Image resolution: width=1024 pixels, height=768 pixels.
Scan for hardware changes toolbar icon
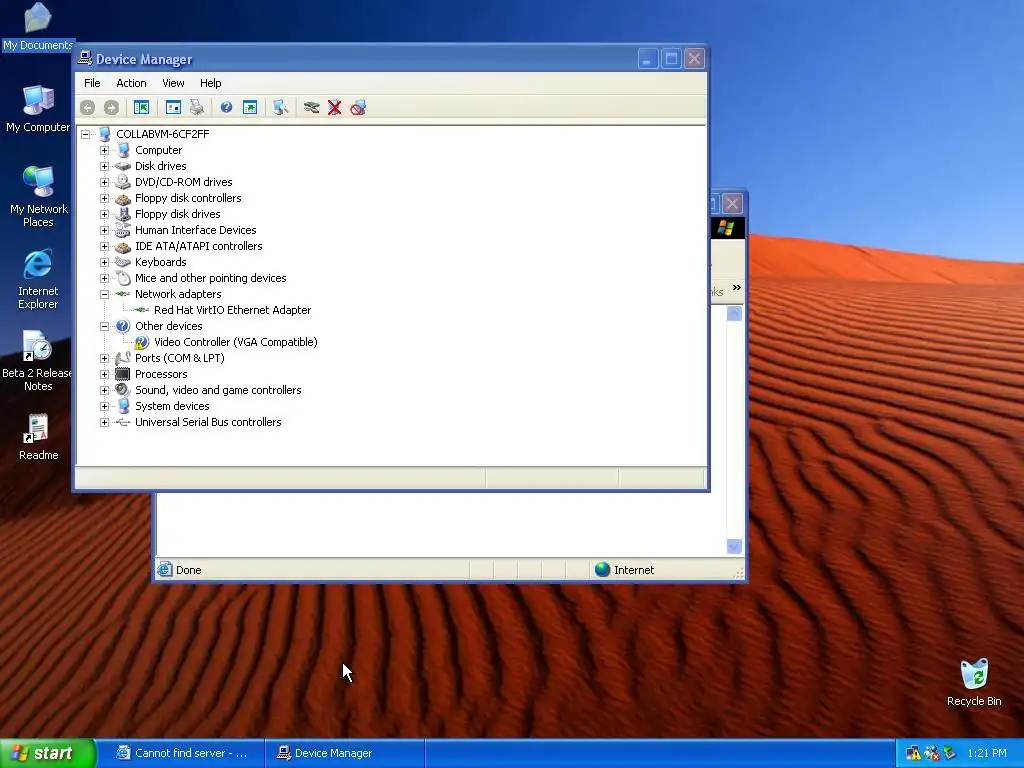point(281,107)
